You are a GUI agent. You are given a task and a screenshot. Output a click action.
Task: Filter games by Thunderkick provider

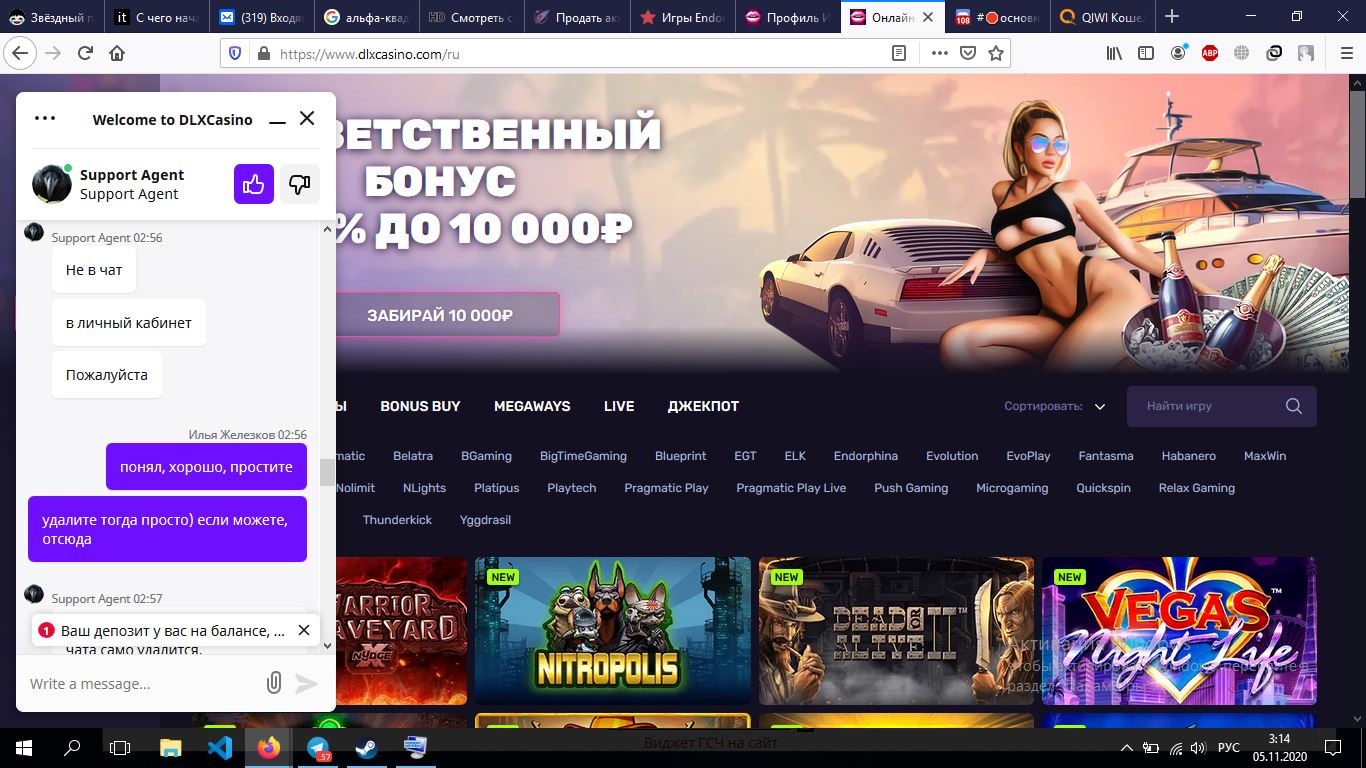[x=397, y=520]
